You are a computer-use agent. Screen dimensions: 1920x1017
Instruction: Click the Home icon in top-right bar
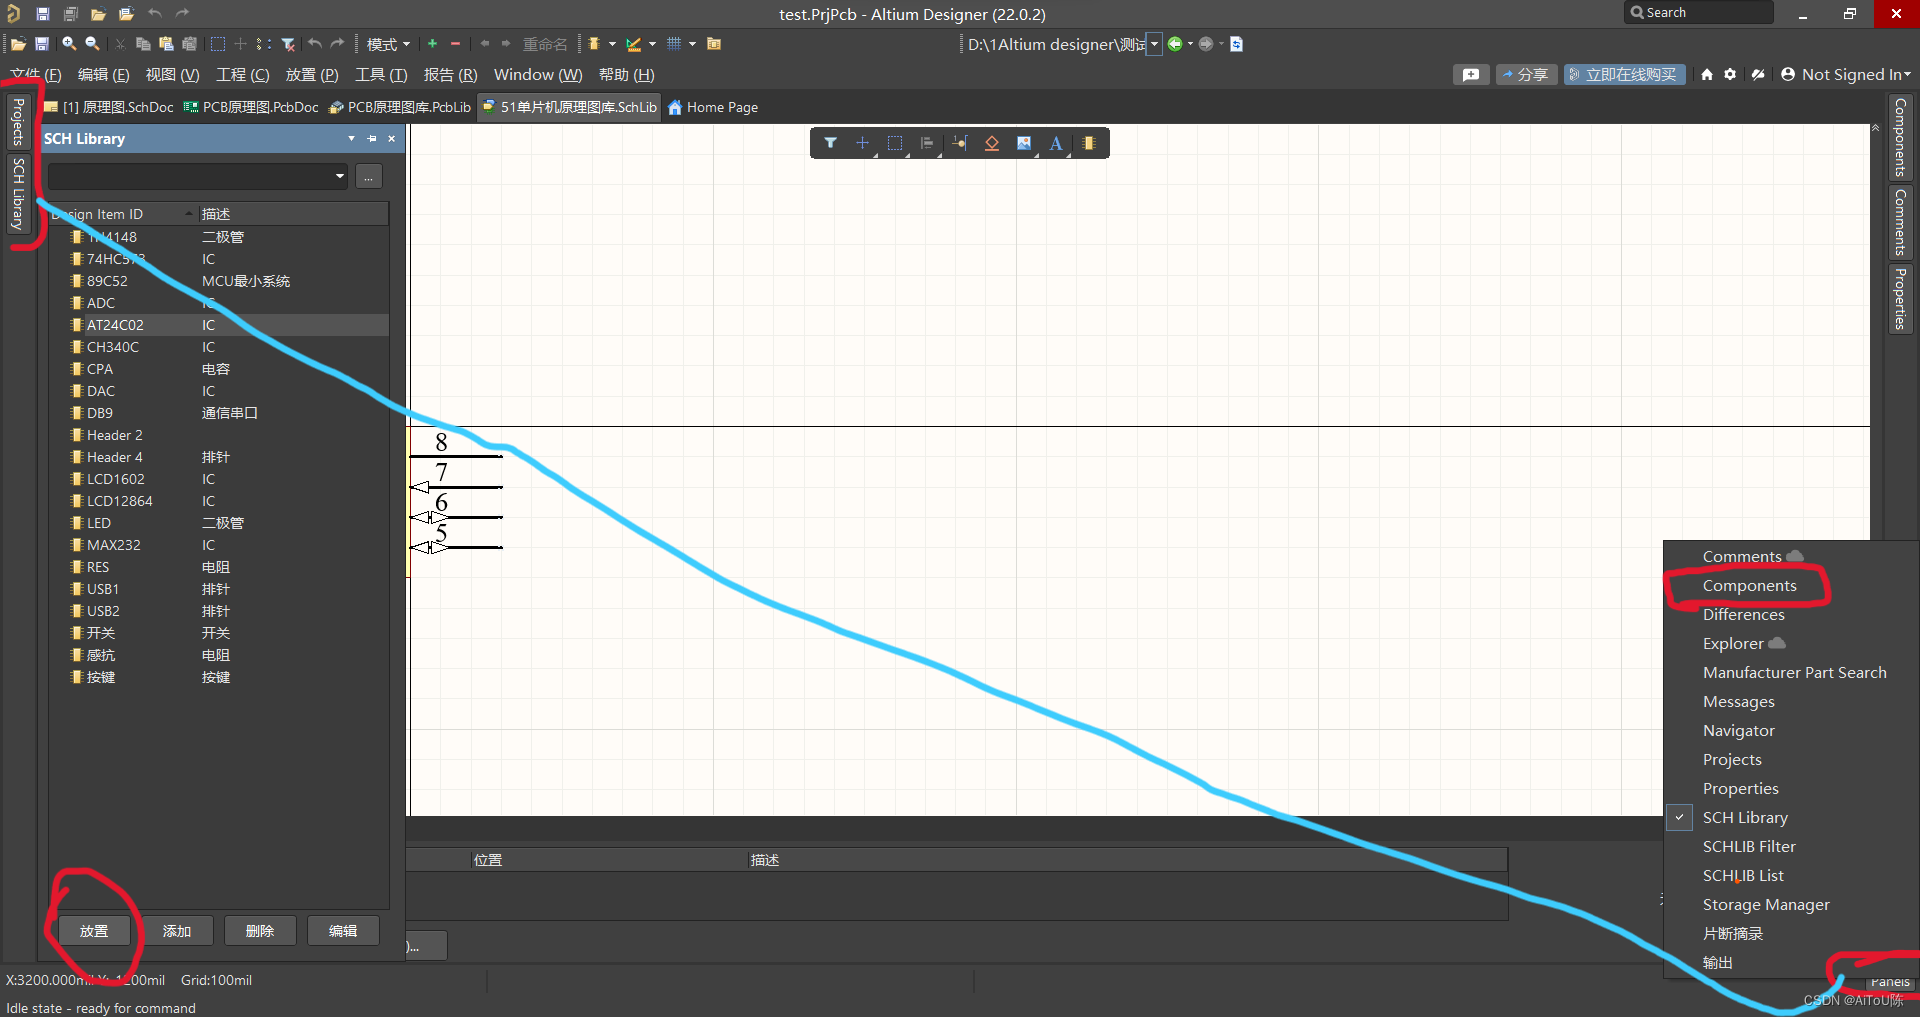coord(1707,75)
